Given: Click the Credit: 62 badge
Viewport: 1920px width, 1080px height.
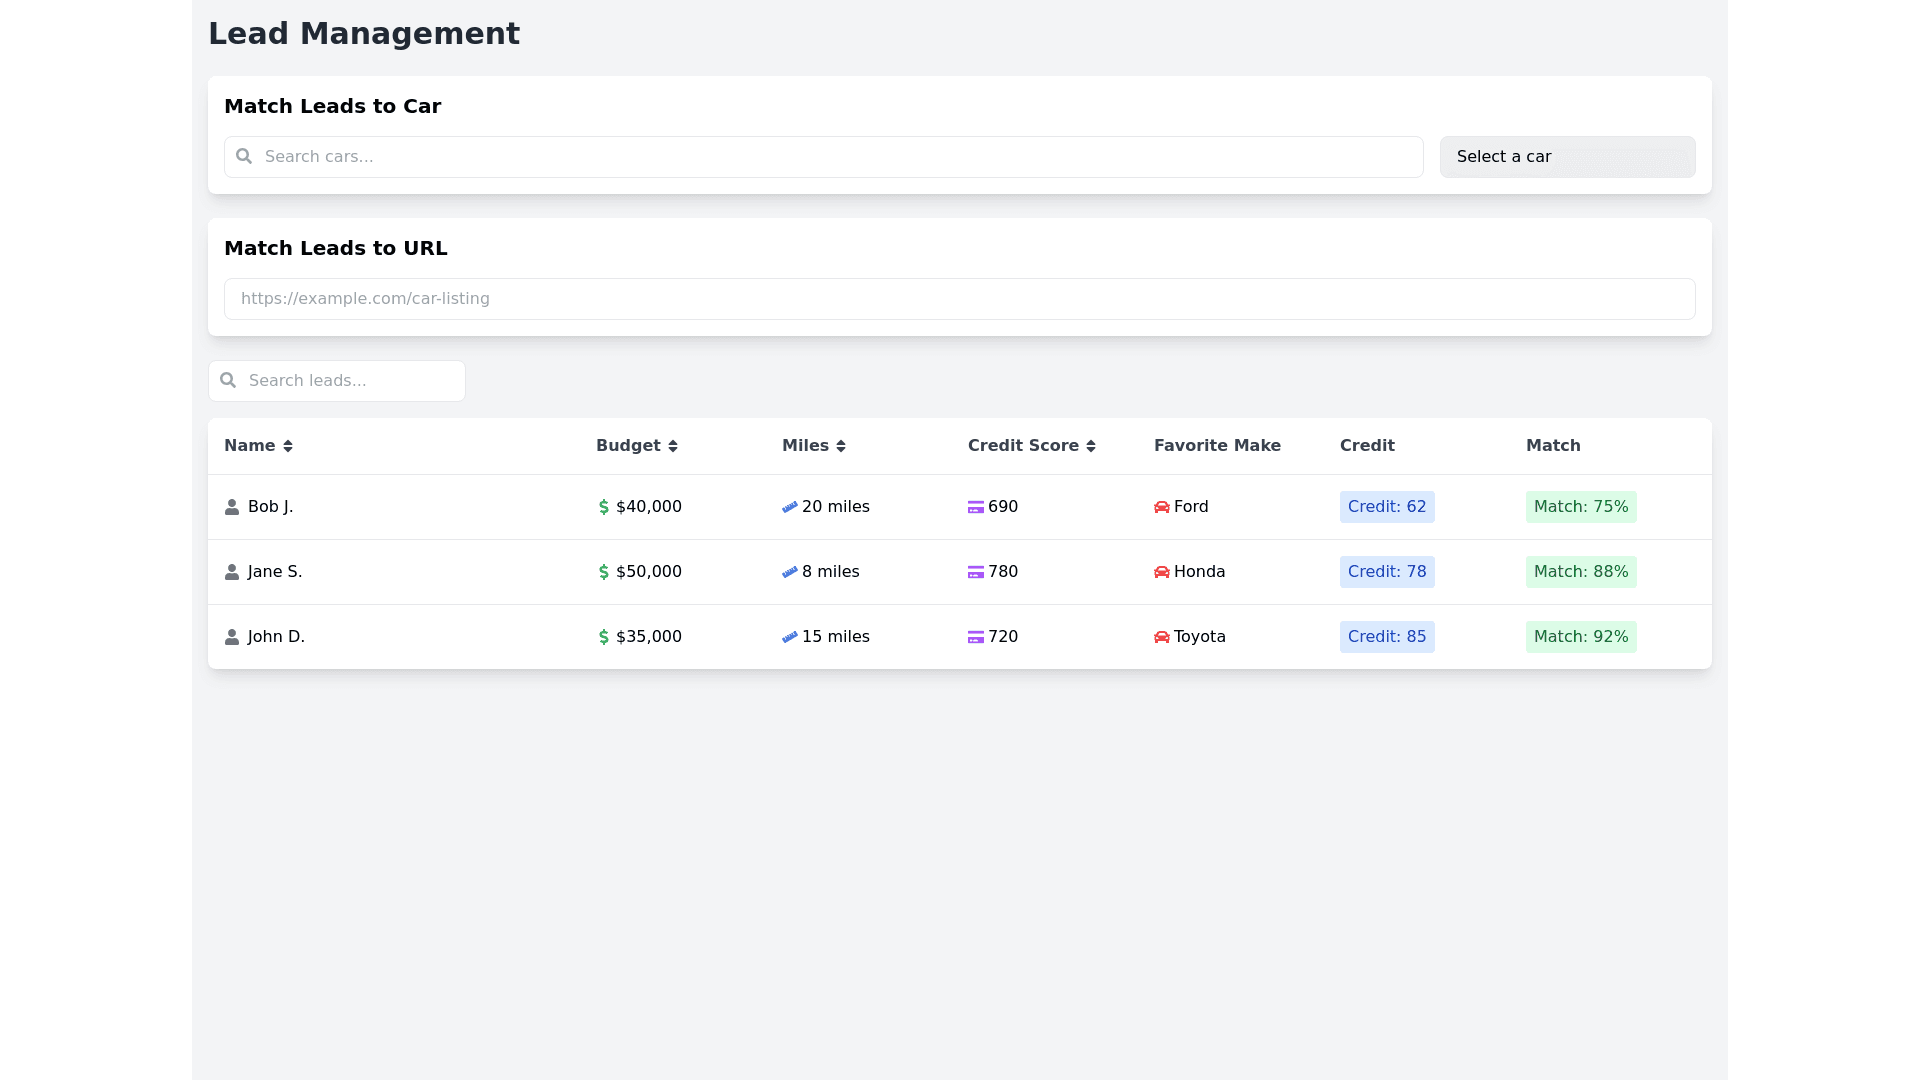Looking at the screenshot, I should click(x=1387, y=507).
